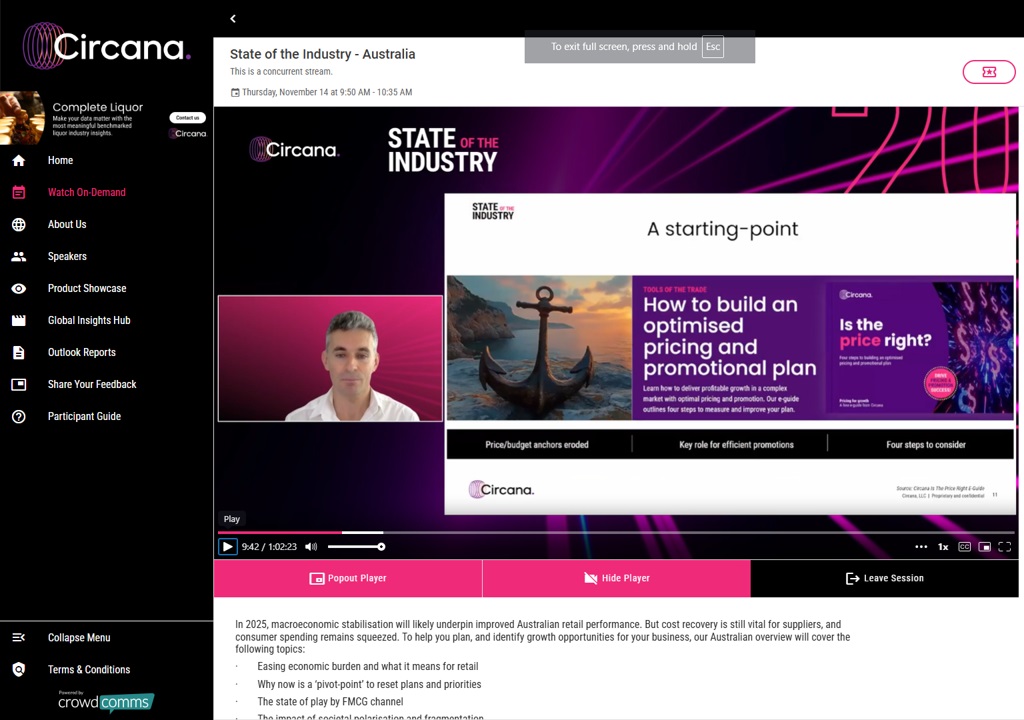
Task: Open Watch On-Demand menu item
Action: (87, 192)
